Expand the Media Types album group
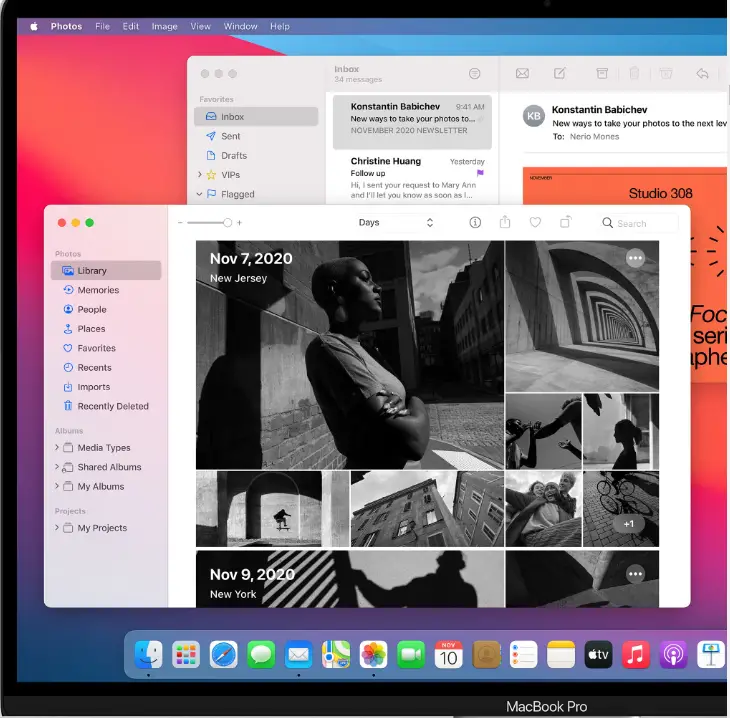Screen dimensions: 730x718 (x=57, y=447)
